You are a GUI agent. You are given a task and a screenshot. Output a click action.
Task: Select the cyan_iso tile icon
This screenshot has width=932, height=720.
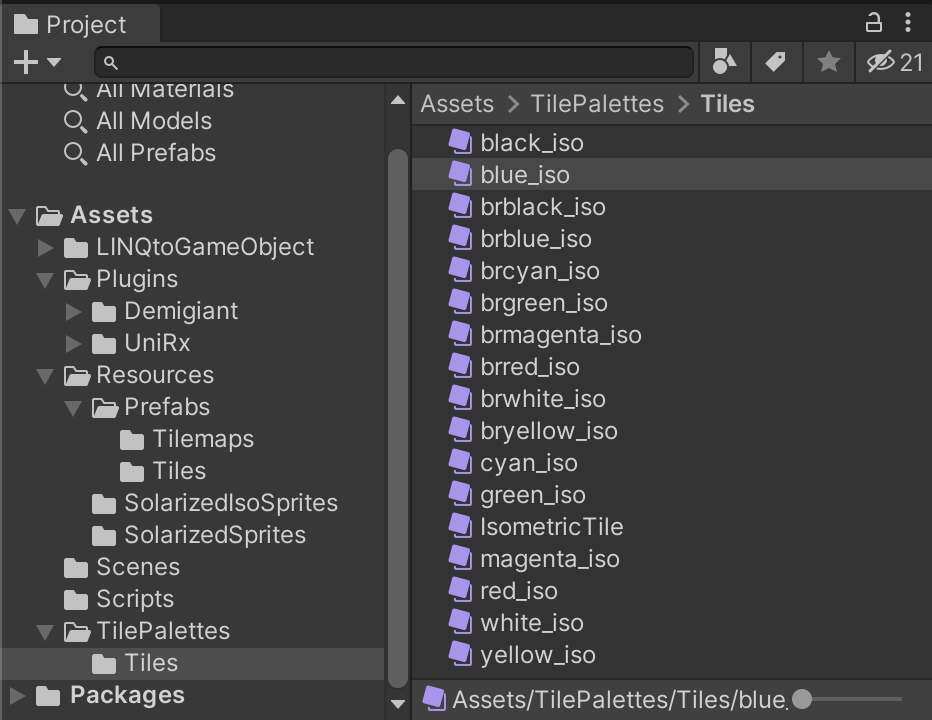pyautogui.click(x=460, y=463)
